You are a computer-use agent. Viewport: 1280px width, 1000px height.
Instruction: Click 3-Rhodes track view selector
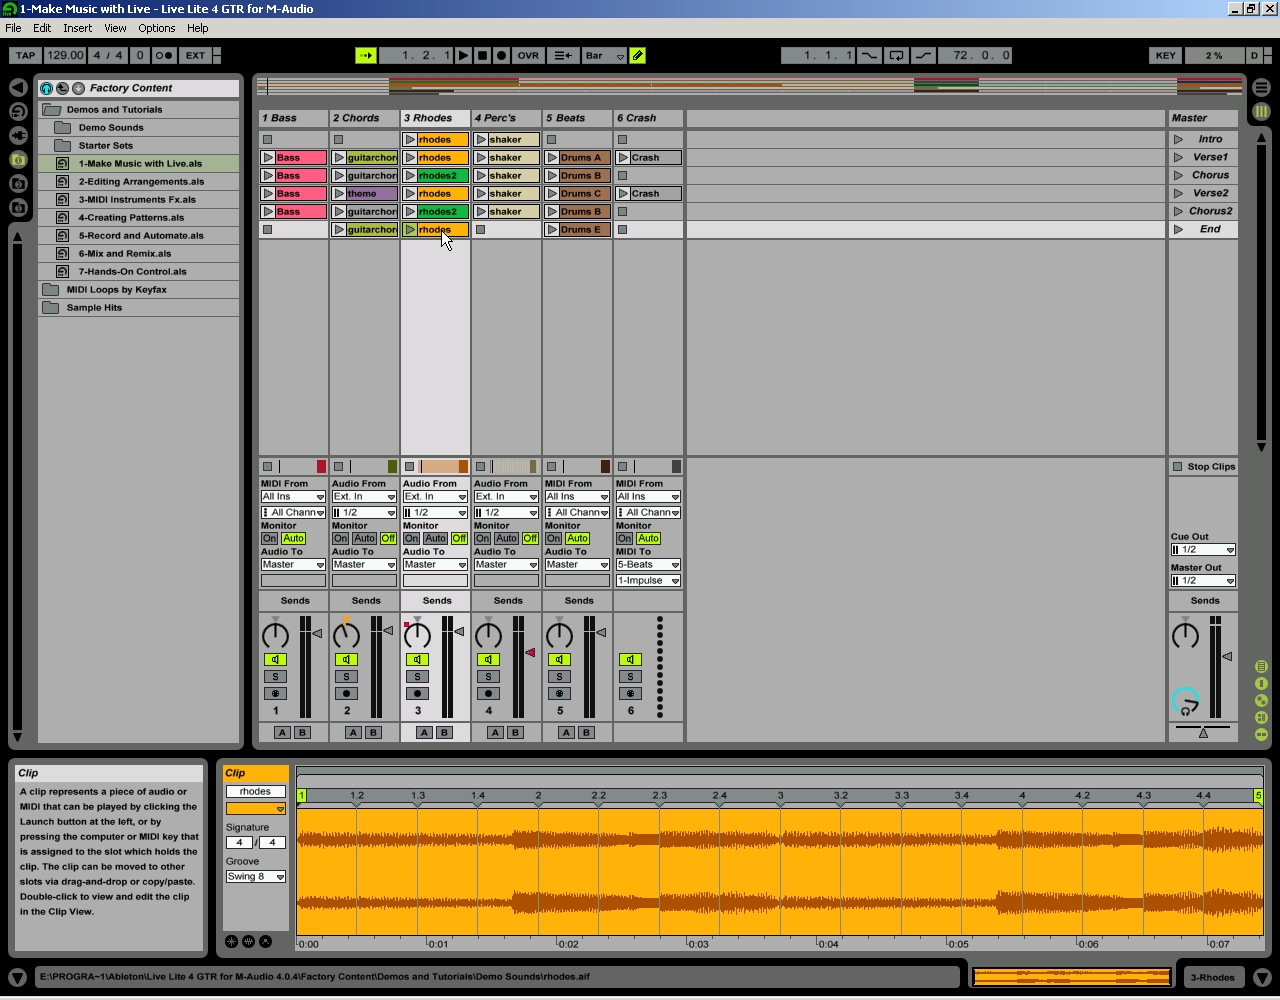pos(1211,978)
